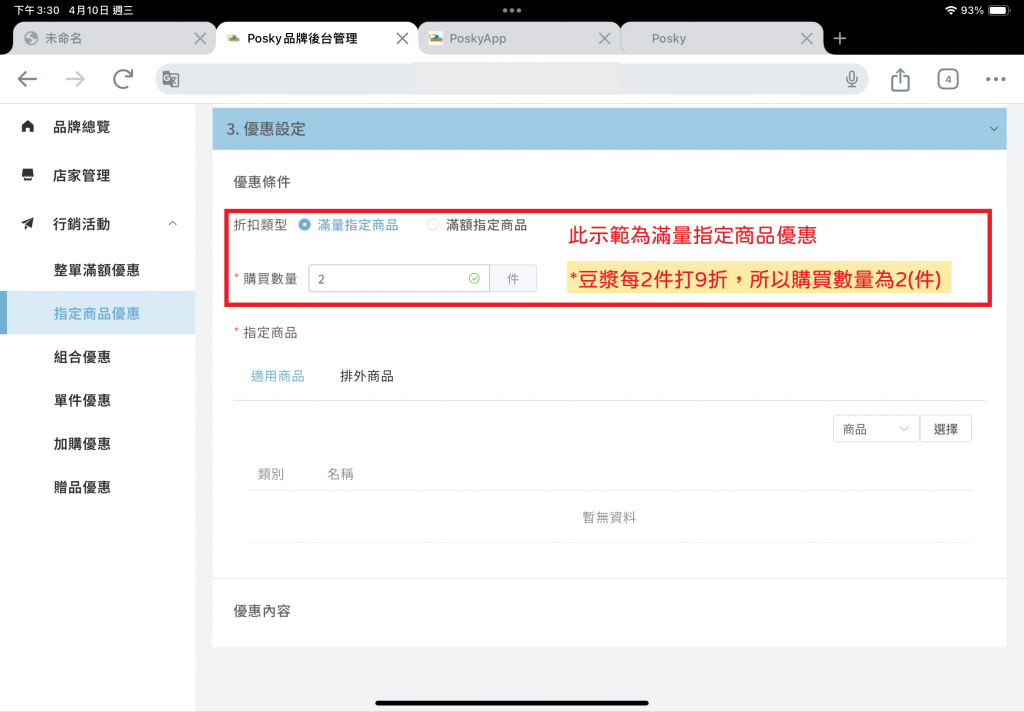
Task: Open the browser three-dot menu
Action: point(995,79)
